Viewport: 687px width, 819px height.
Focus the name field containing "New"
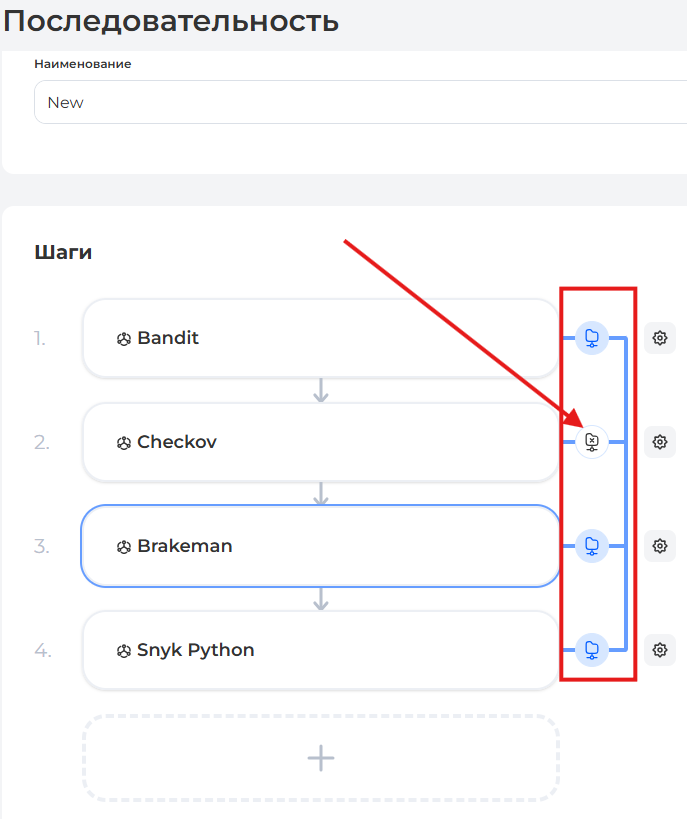350,102
